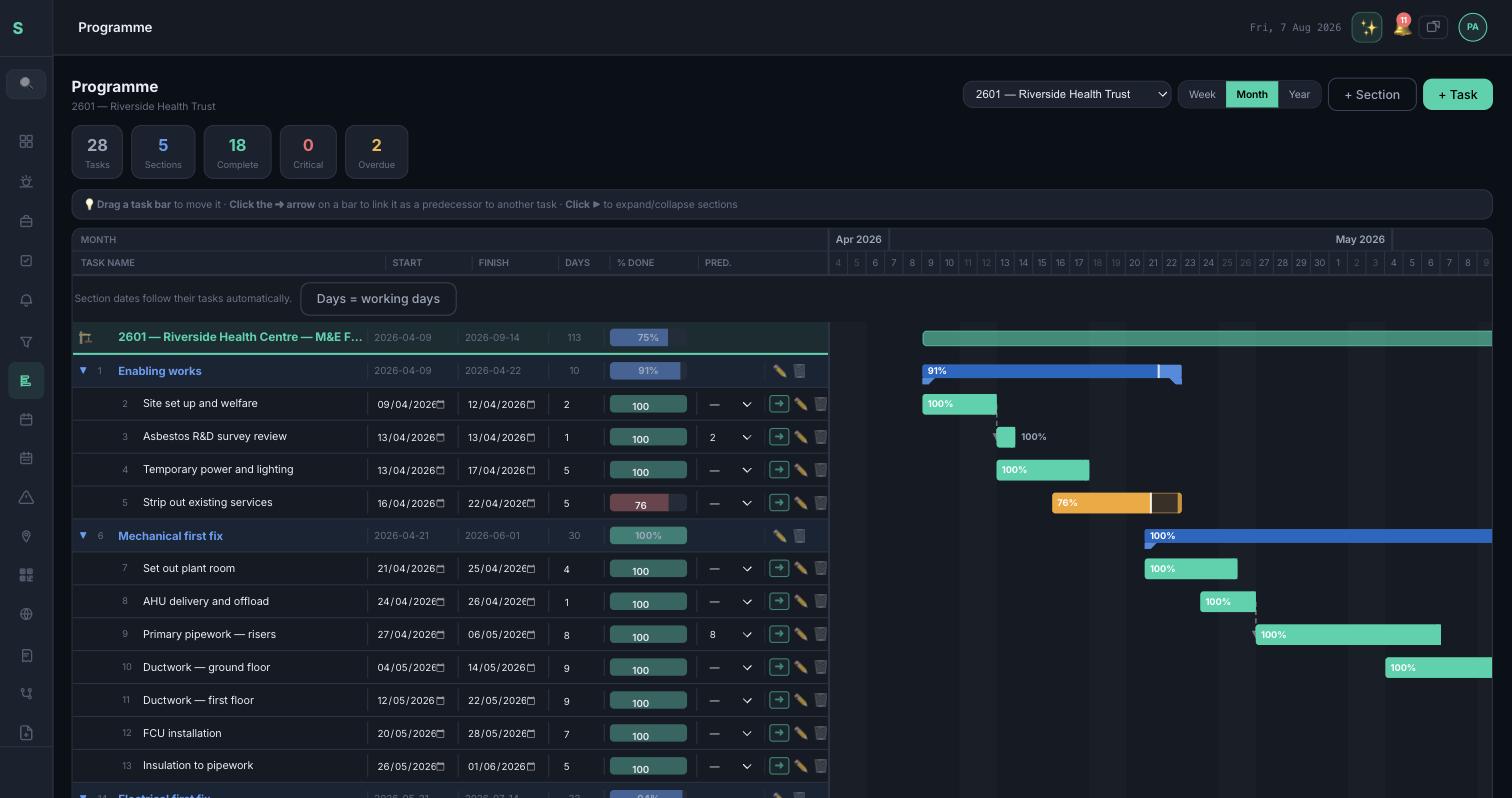The width and height of the screenshot is (1512, 798).
Task: Open the 2601 — Riverside Health Trust project dropdown
Action: click(1067, 94)
